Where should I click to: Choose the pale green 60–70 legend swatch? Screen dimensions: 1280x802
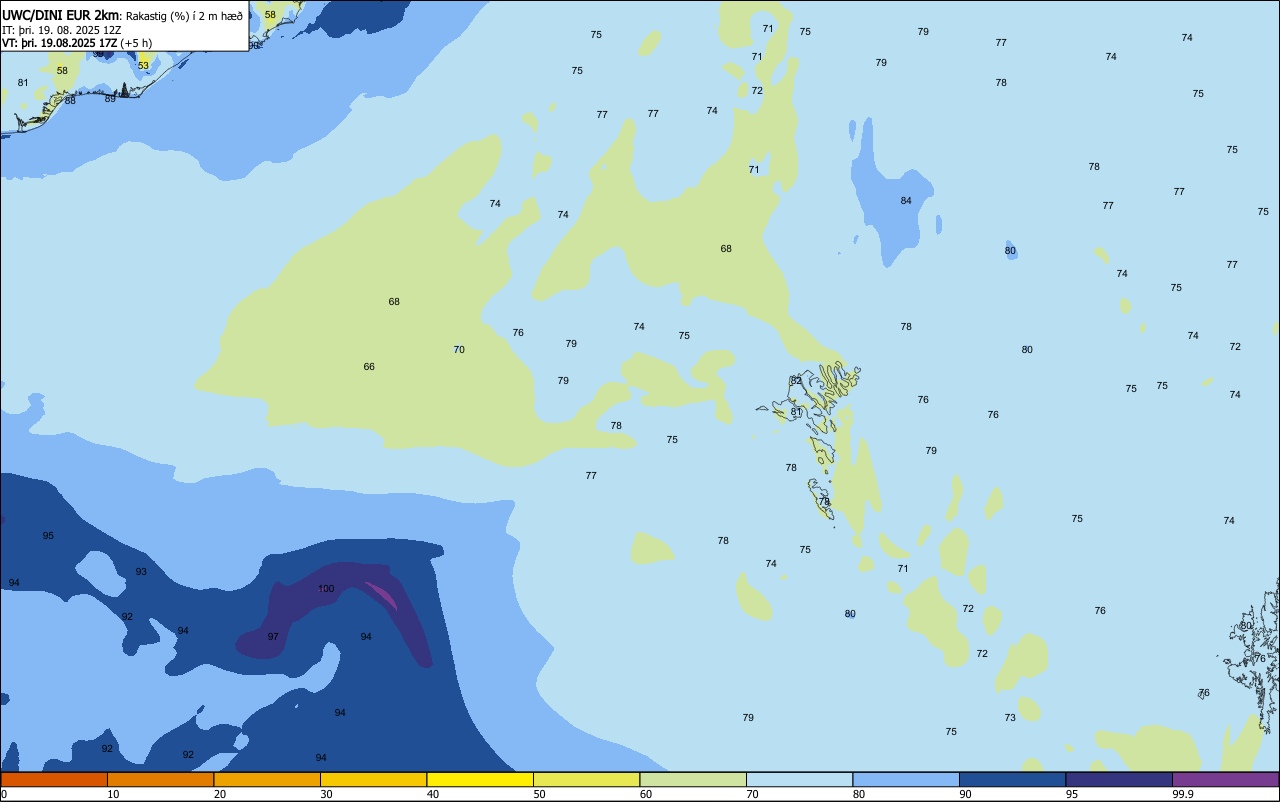[693, 779]
